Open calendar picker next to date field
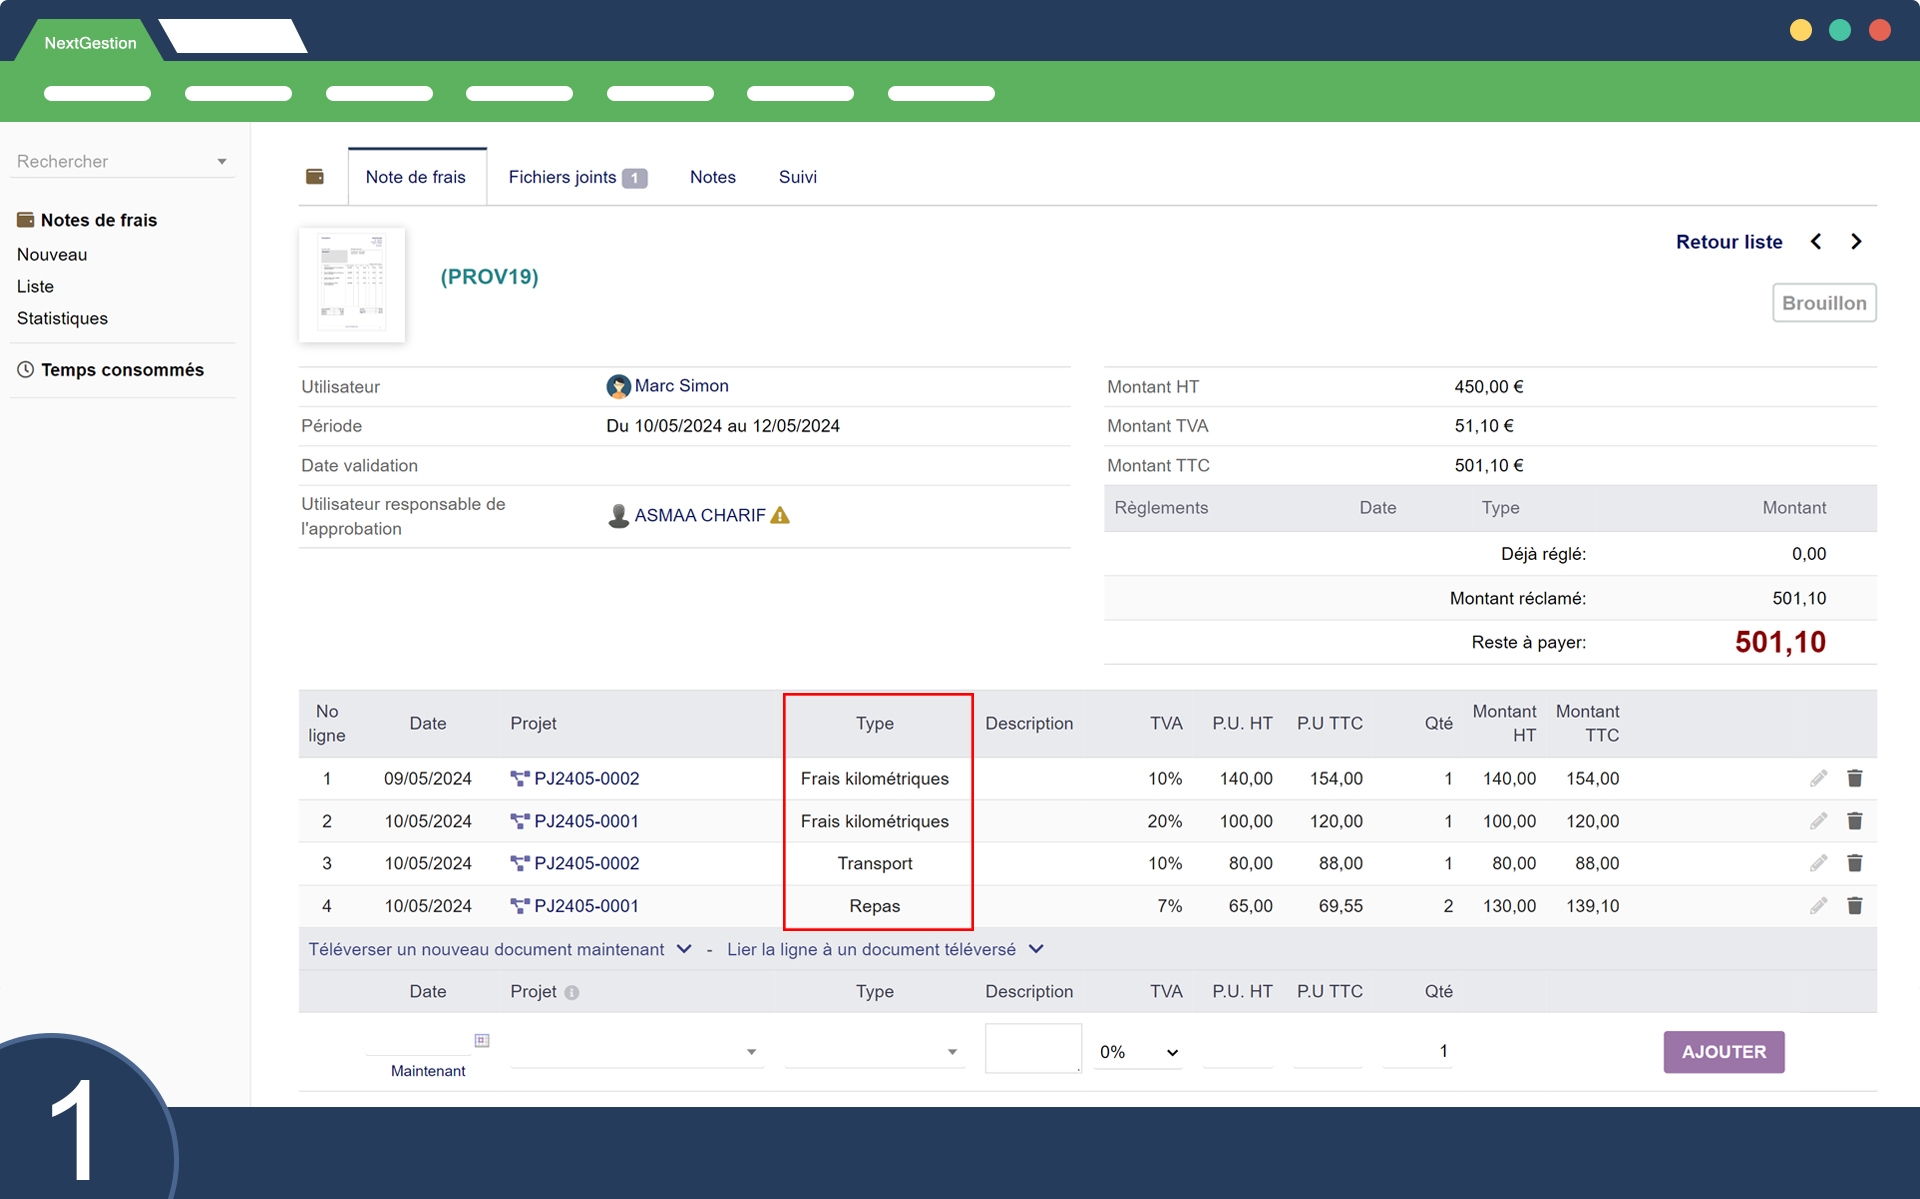Screen dimensions: 1920x1199 coord(482,1040)
